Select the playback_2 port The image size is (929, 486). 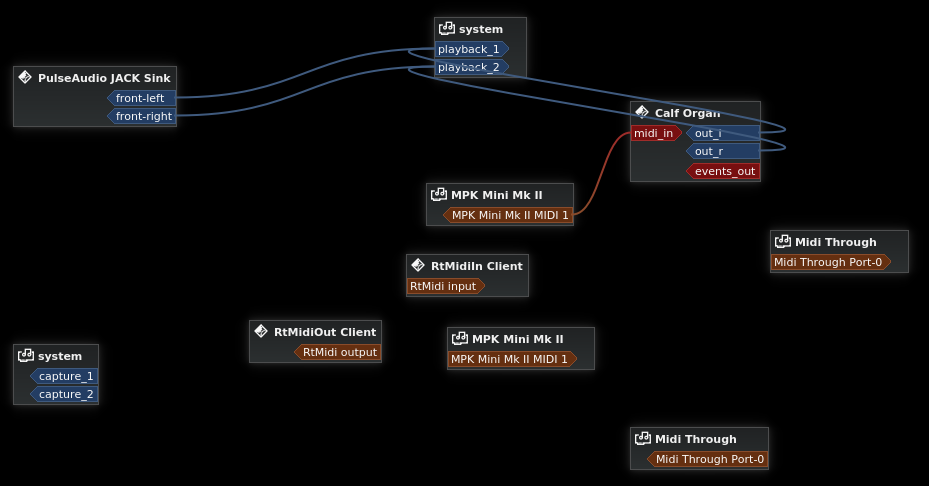pyautogui.click(x=472, y=67)
